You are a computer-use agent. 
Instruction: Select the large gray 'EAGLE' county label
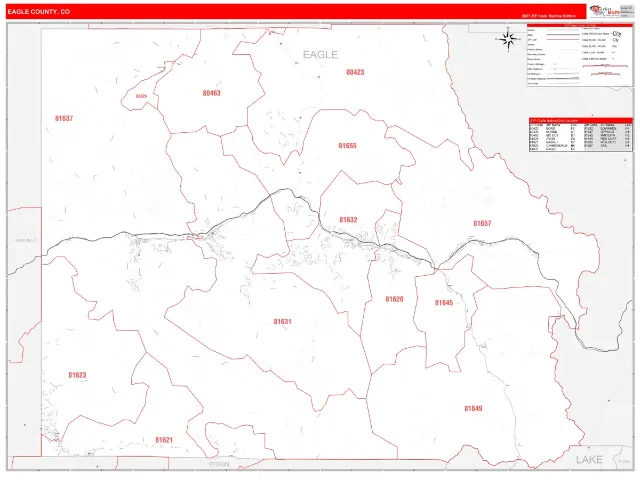pyautogui.click(x=320, y=55)
